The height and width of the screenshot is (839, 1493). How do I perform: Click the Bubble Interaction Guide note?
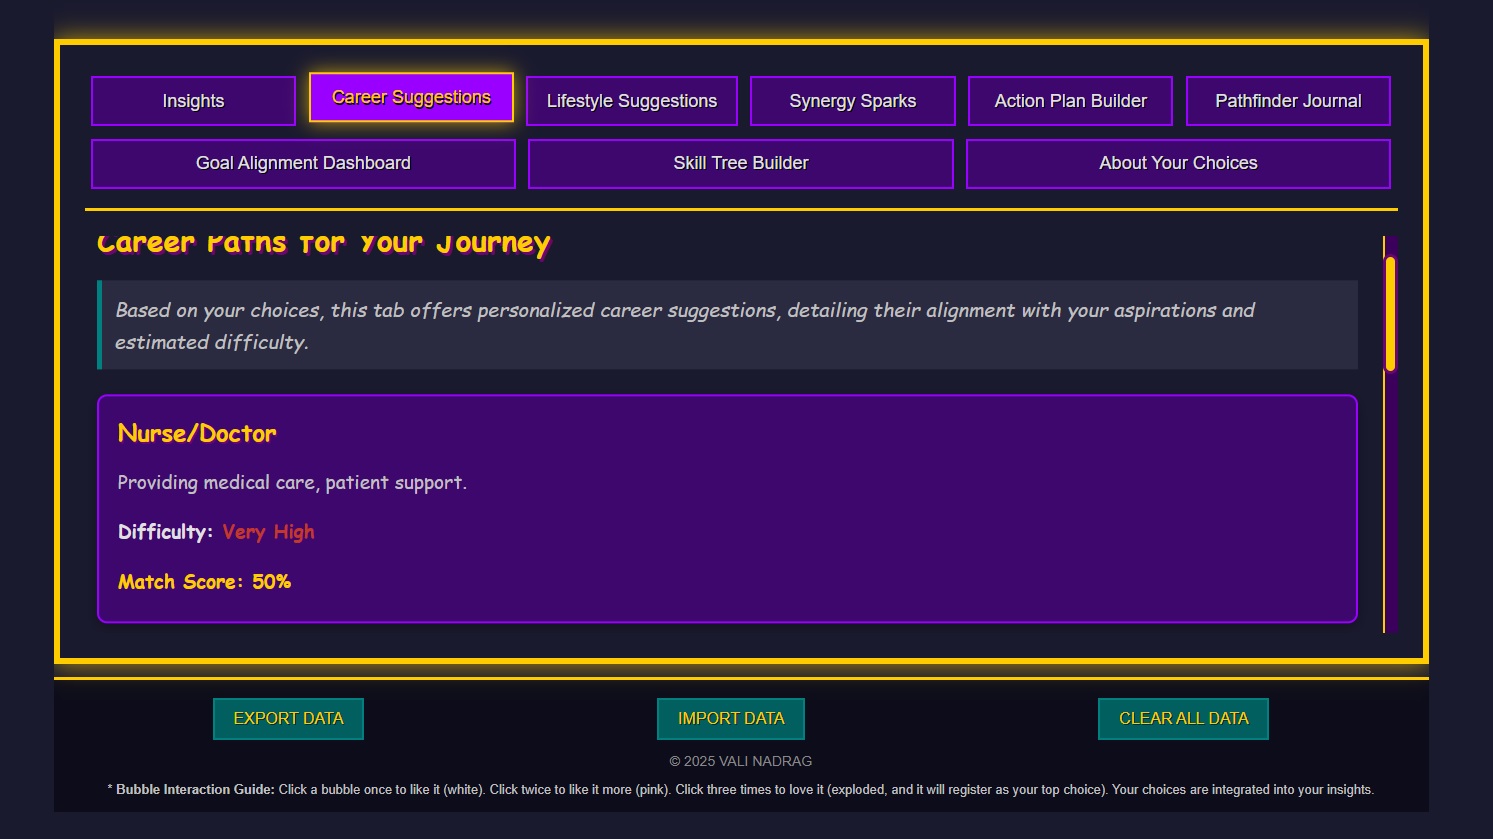[740, 789]
